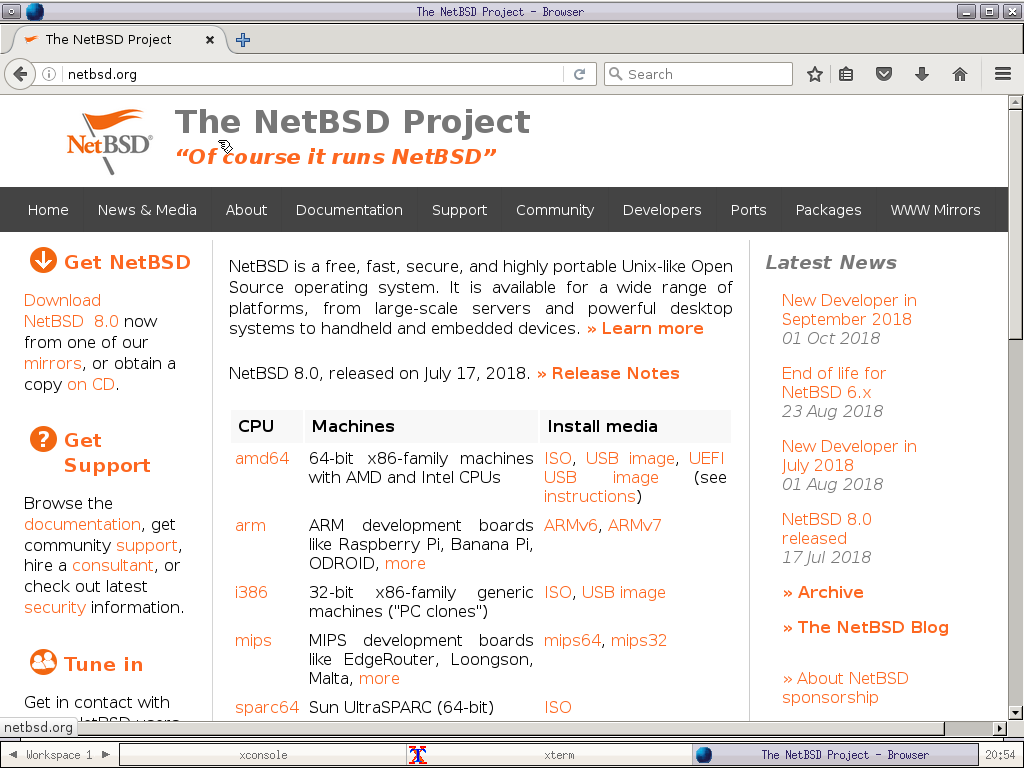
Task: Open the ARMv7 install media link
Action: [634, 525]
